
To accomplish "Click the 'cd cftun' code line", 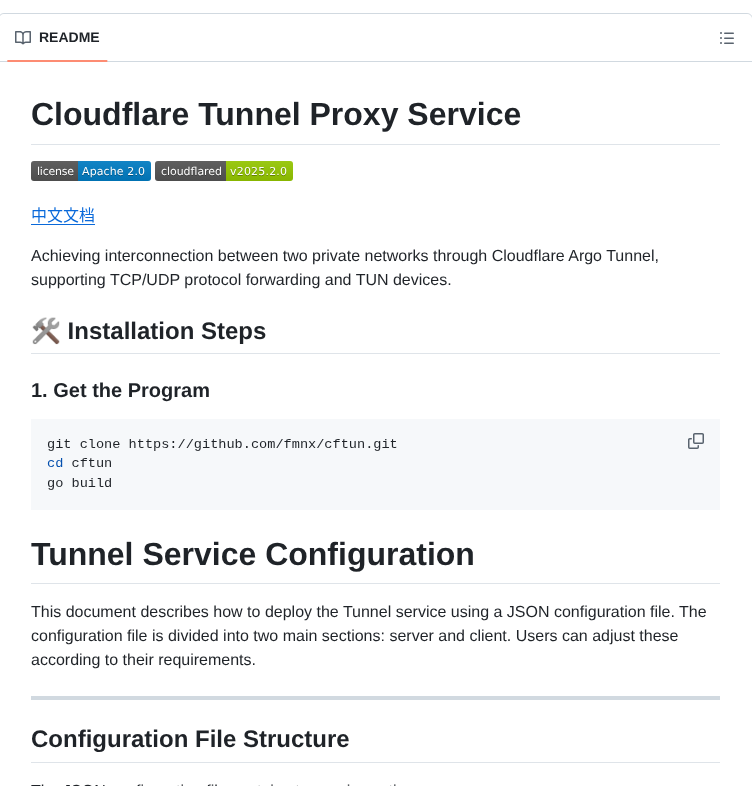I will click(79, 463).
